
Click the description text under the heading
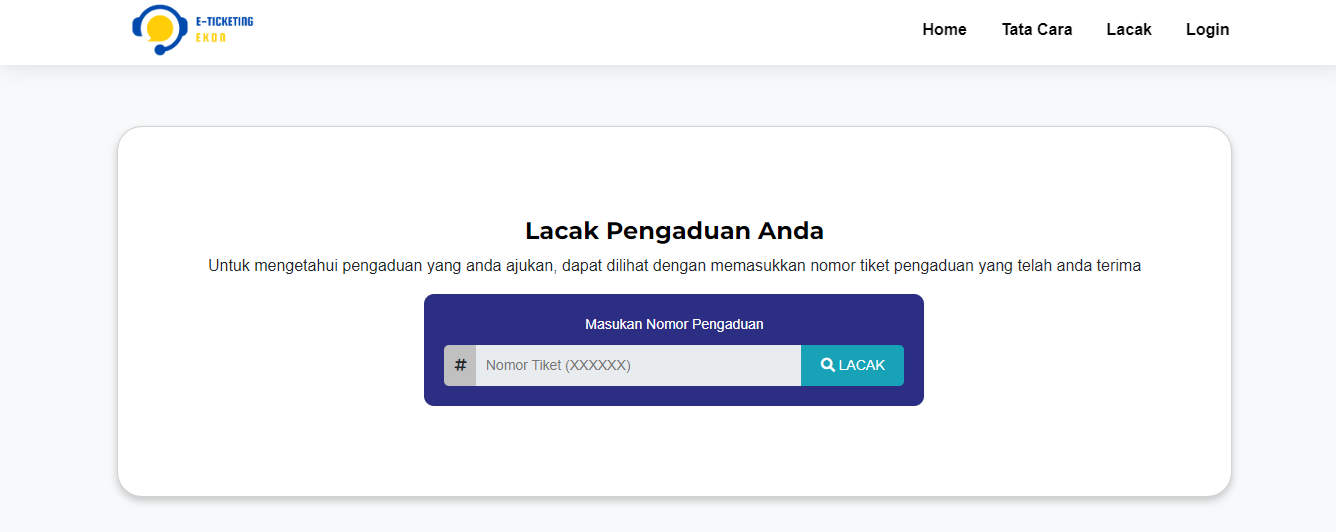tap(674, 266)
